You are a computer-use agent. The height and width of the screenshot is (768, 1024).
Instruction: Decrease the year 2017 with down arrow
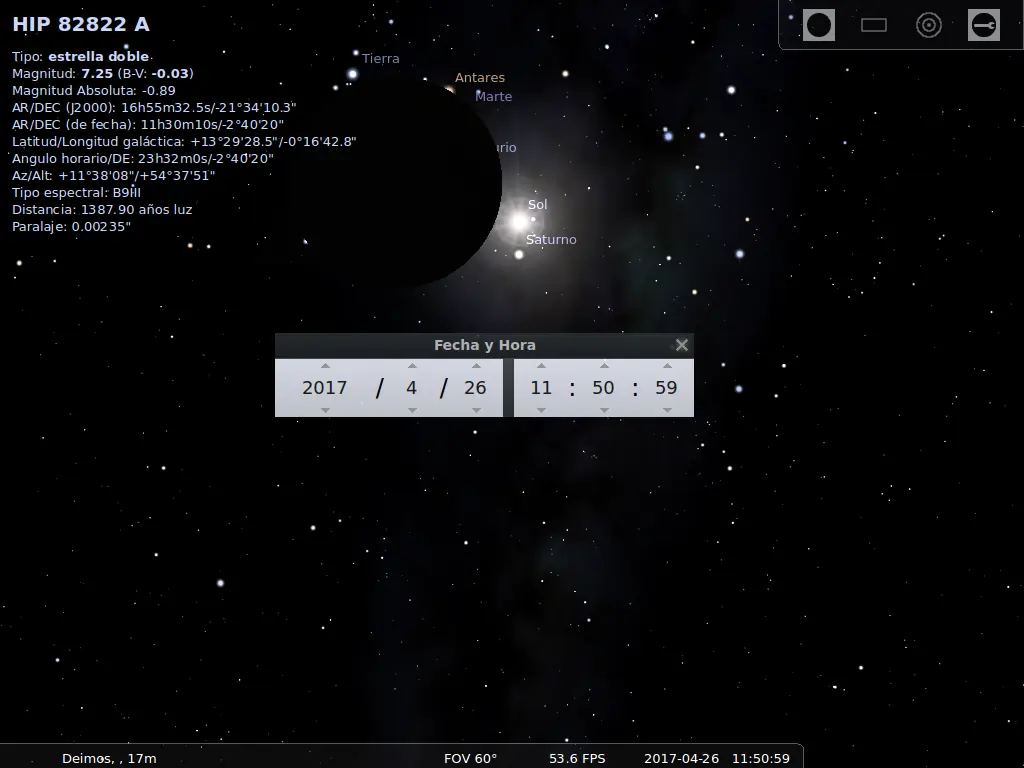pyautogui.click(x=325, y=410)
